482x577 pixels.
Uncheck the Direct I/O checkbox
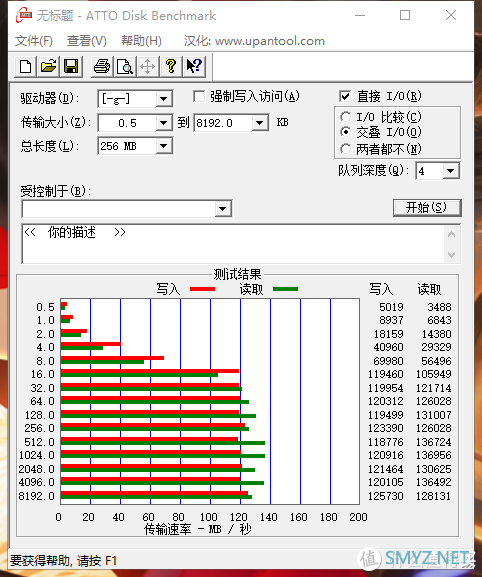tap(345, 96)
